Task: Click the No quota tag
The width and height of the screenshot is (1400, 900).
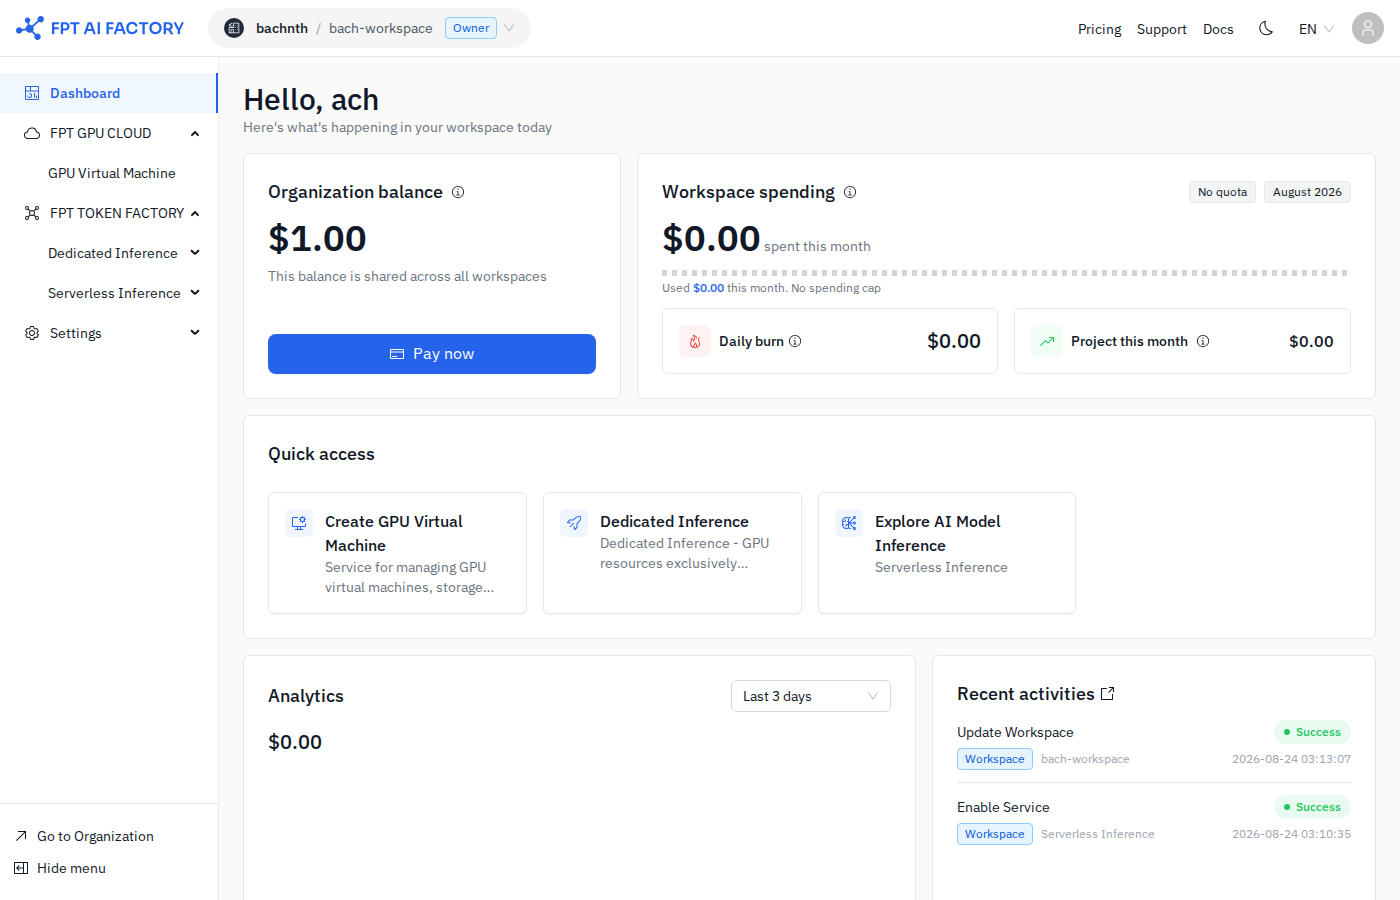Action: [x=1222, y=192]
